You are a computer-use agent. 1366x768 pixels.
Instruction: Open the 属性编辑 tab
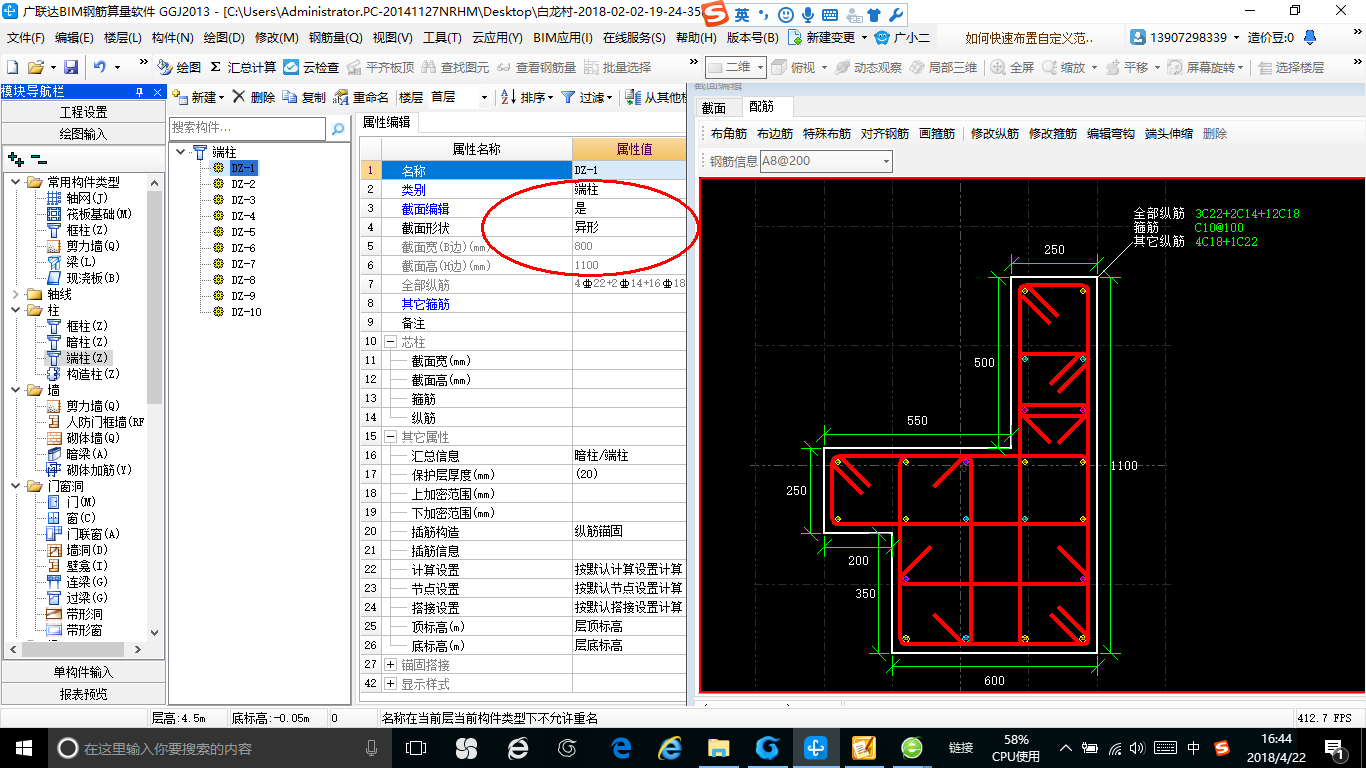[386, 123]
